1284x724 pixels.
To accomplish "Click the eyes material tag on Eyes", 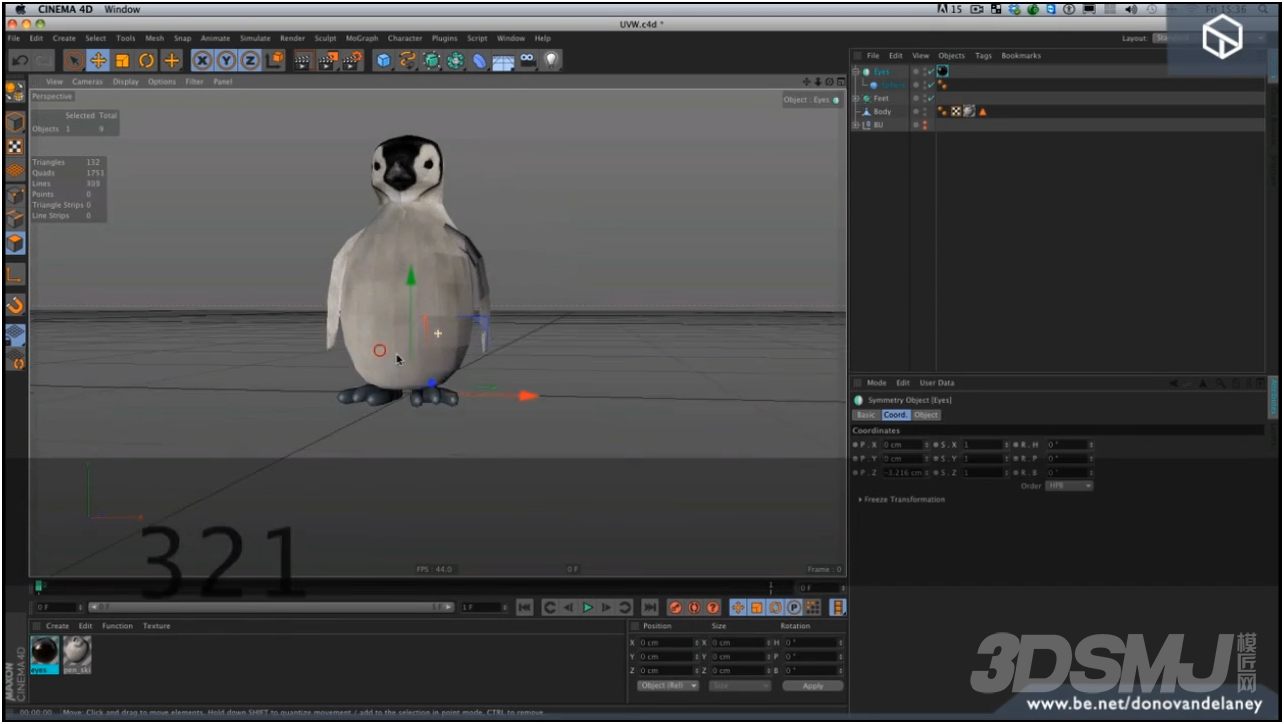I will pyautogui.click(x=943, y=72).
